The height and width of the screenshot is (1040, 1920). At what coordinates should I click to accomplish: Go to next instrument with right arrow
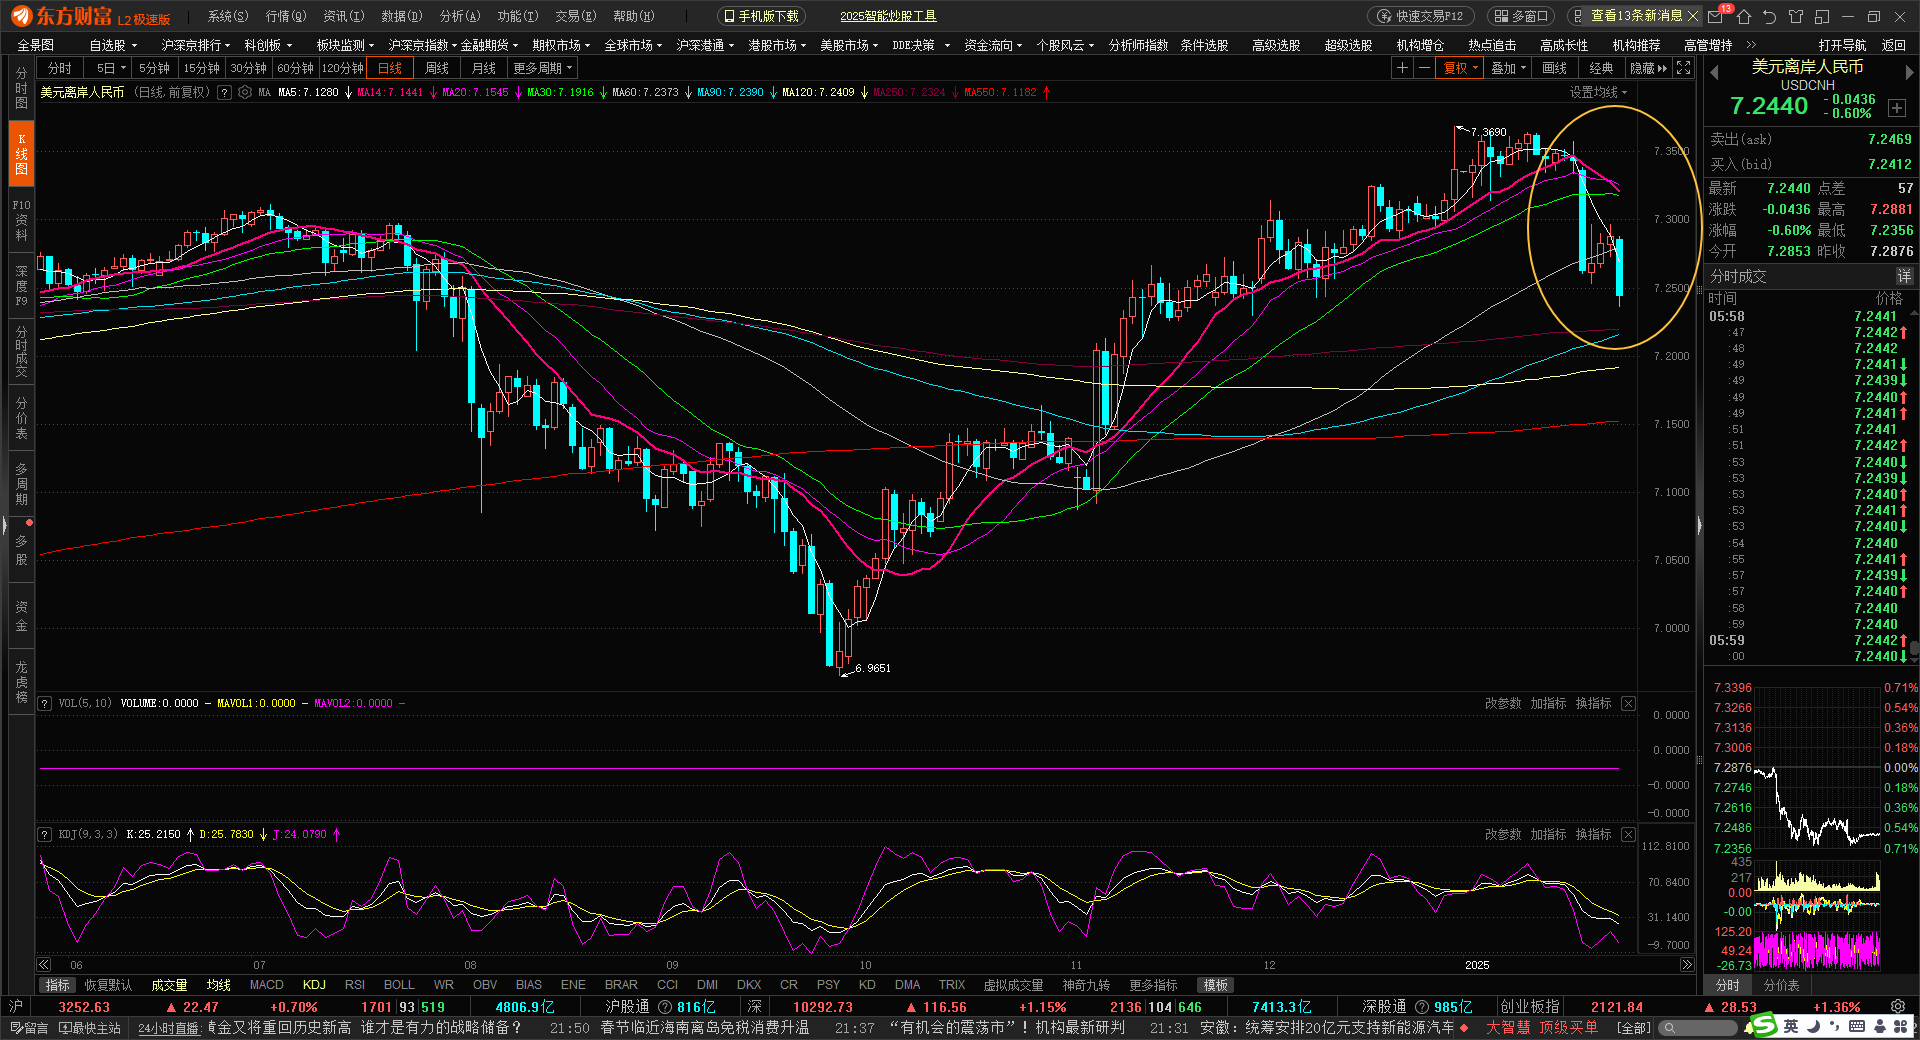1908,72
